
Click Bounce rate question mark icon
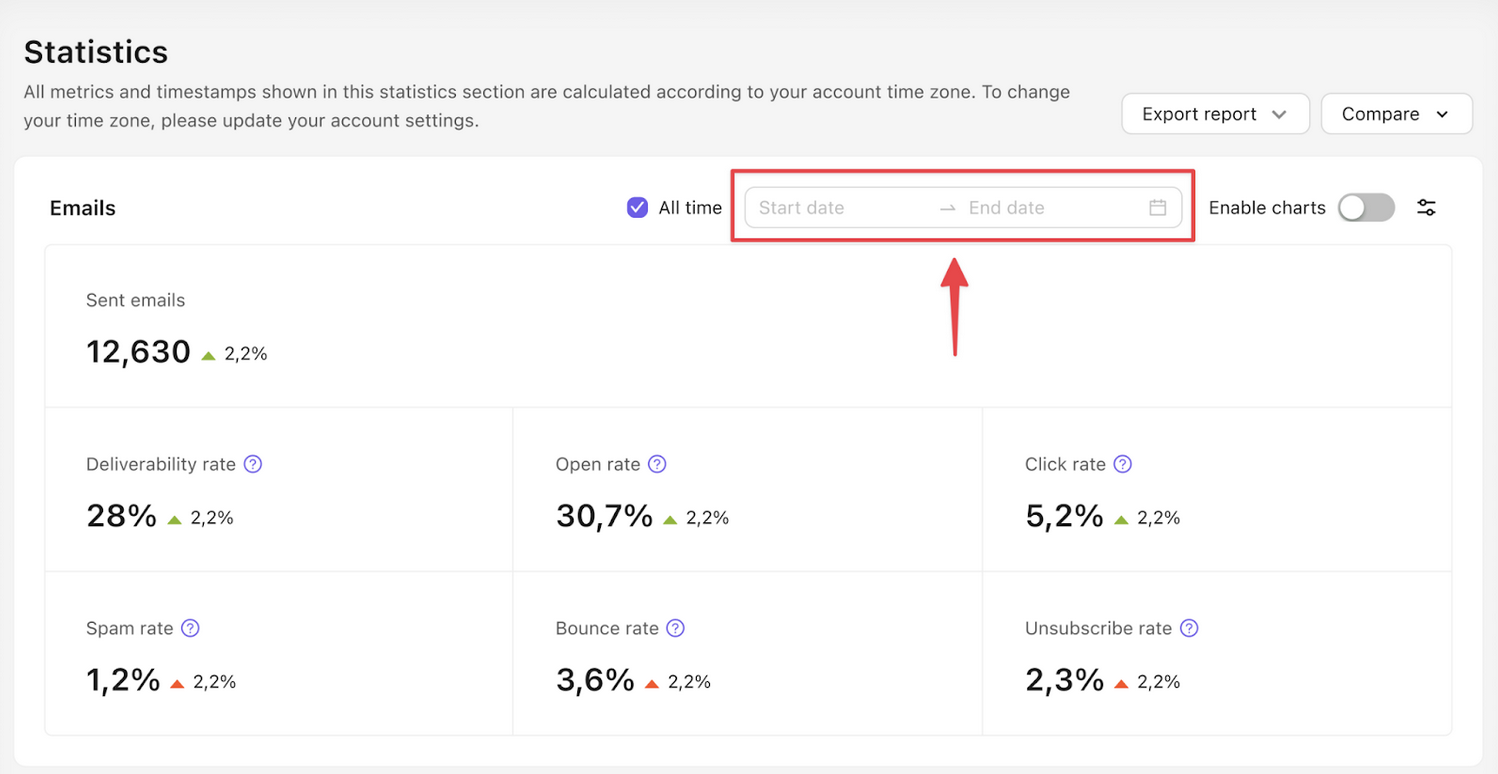(676, 628)
